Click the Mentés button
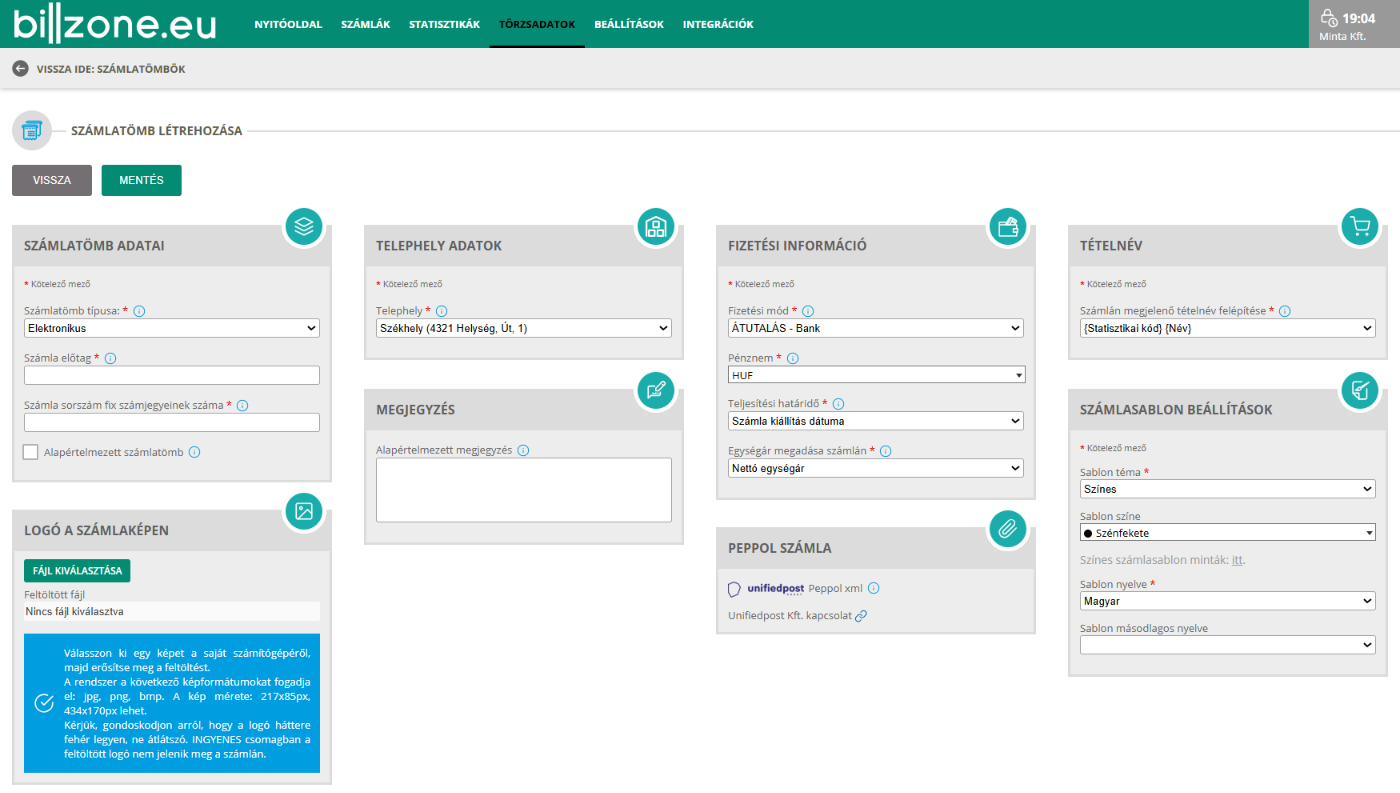Image resolution: width=1400 pixels, height=793 pixels. pos(141,180)
